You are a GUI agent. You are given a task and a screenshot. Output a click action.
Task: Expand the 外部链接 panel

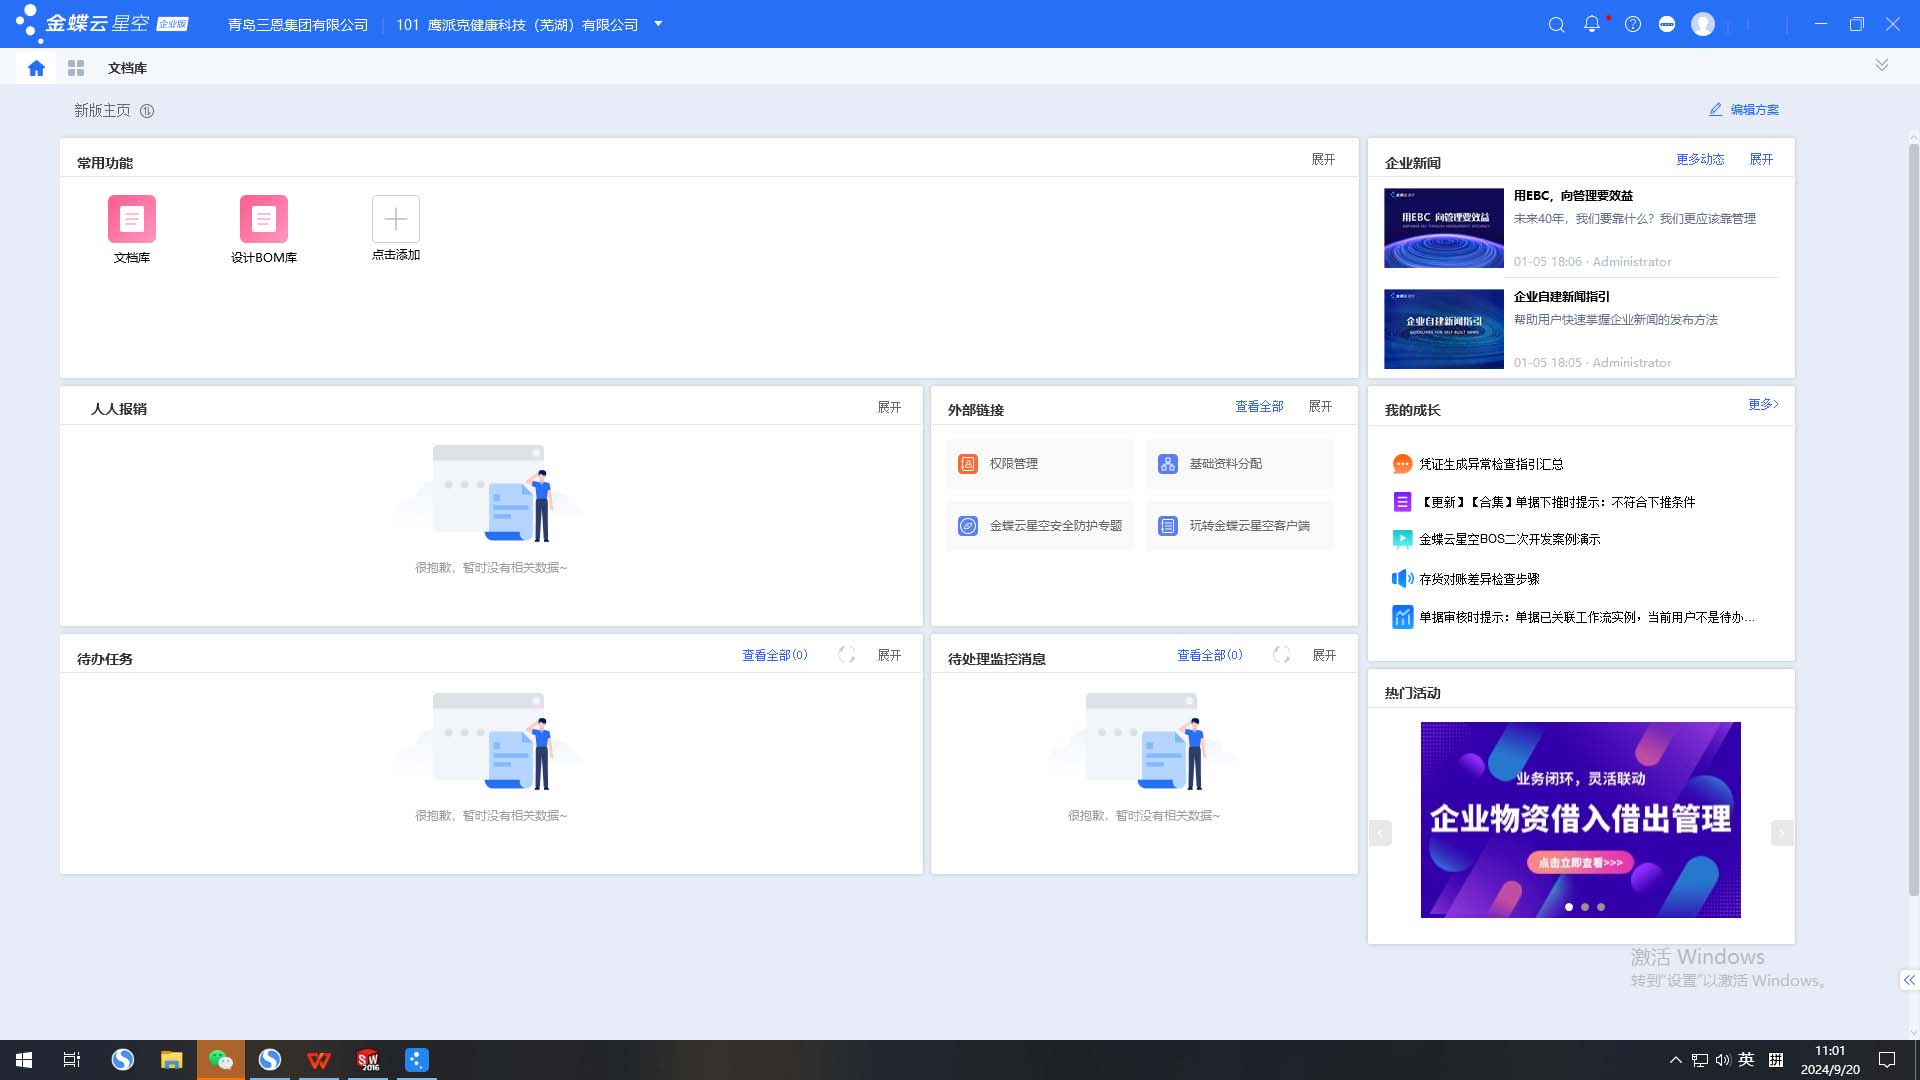(1320, 407)
